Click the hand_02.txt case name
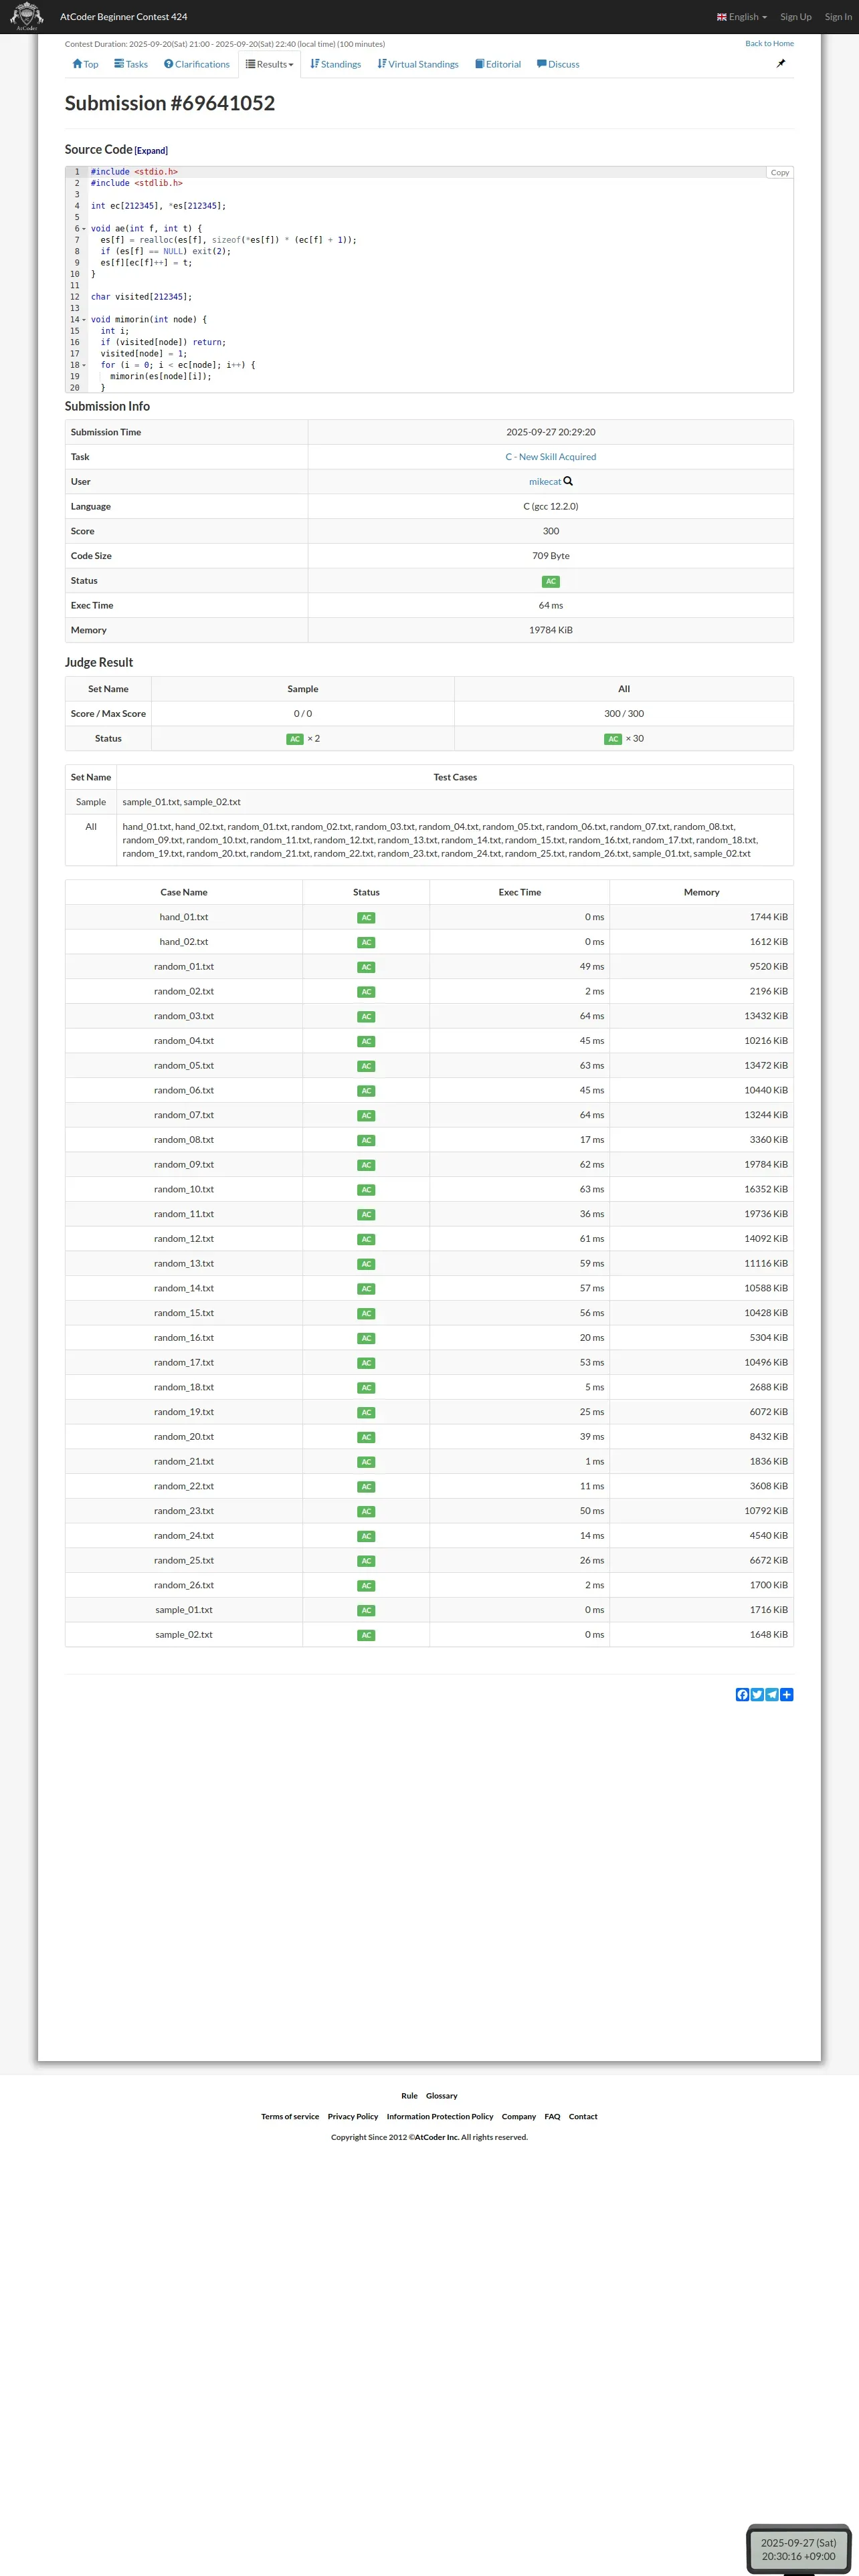This screenshot has height=2576, width=859. point(184,942)
